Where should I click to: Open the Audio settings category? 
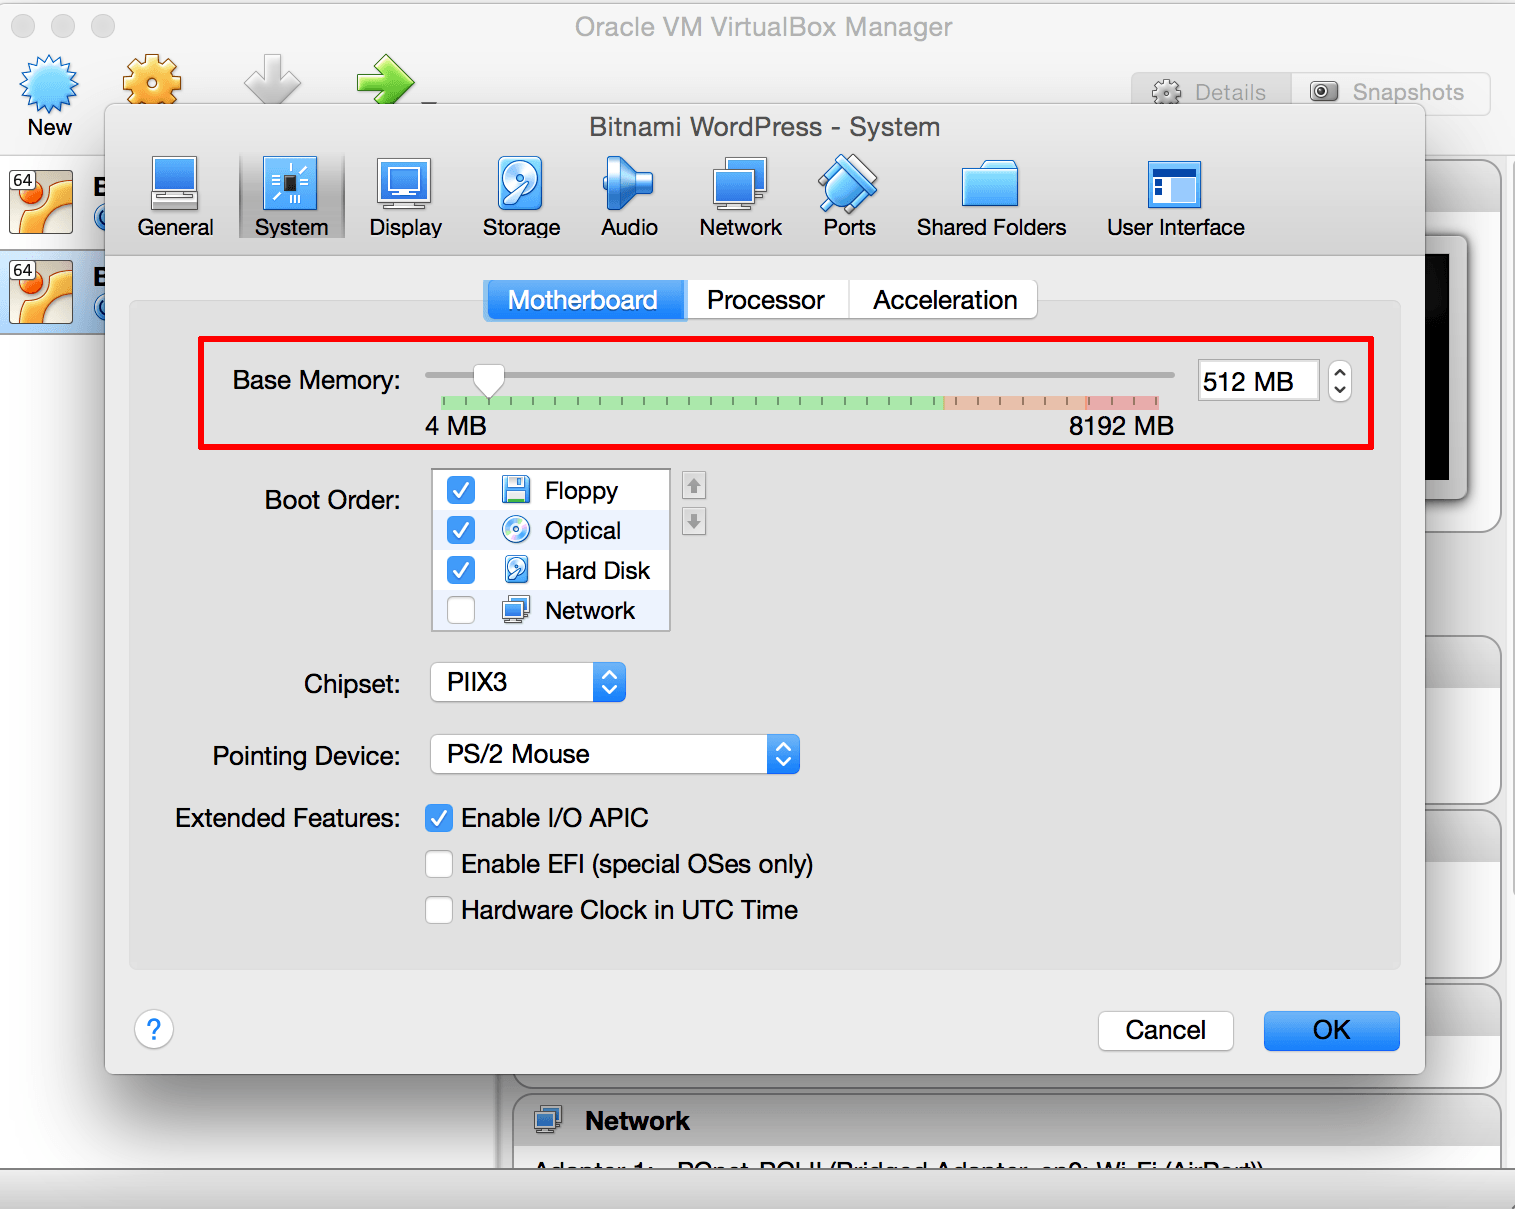(629, 197)
